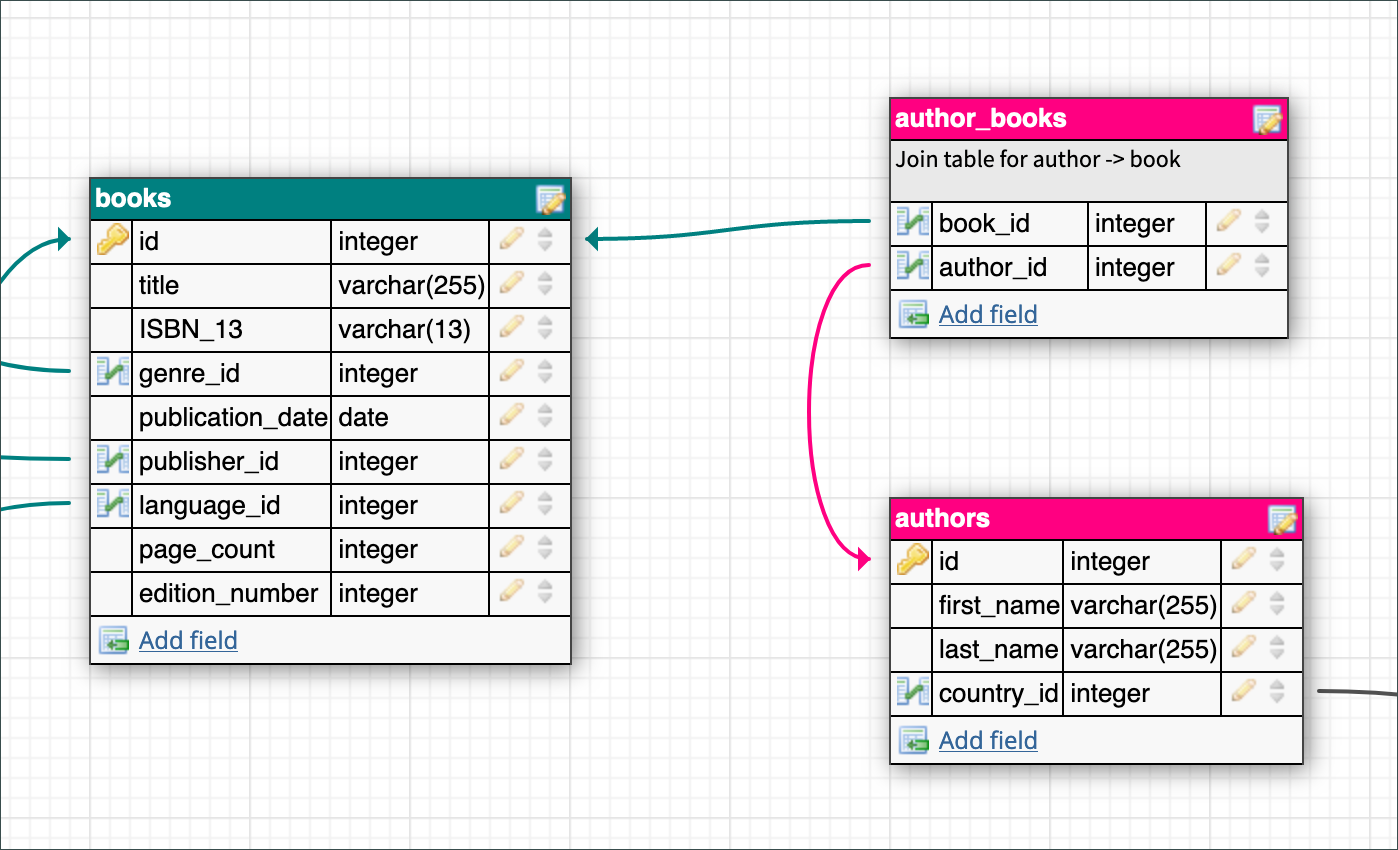The width and height of the screenshot is (1398, 850).
Task: Edit the last_name field pencil
Action: pos(1244,647)
